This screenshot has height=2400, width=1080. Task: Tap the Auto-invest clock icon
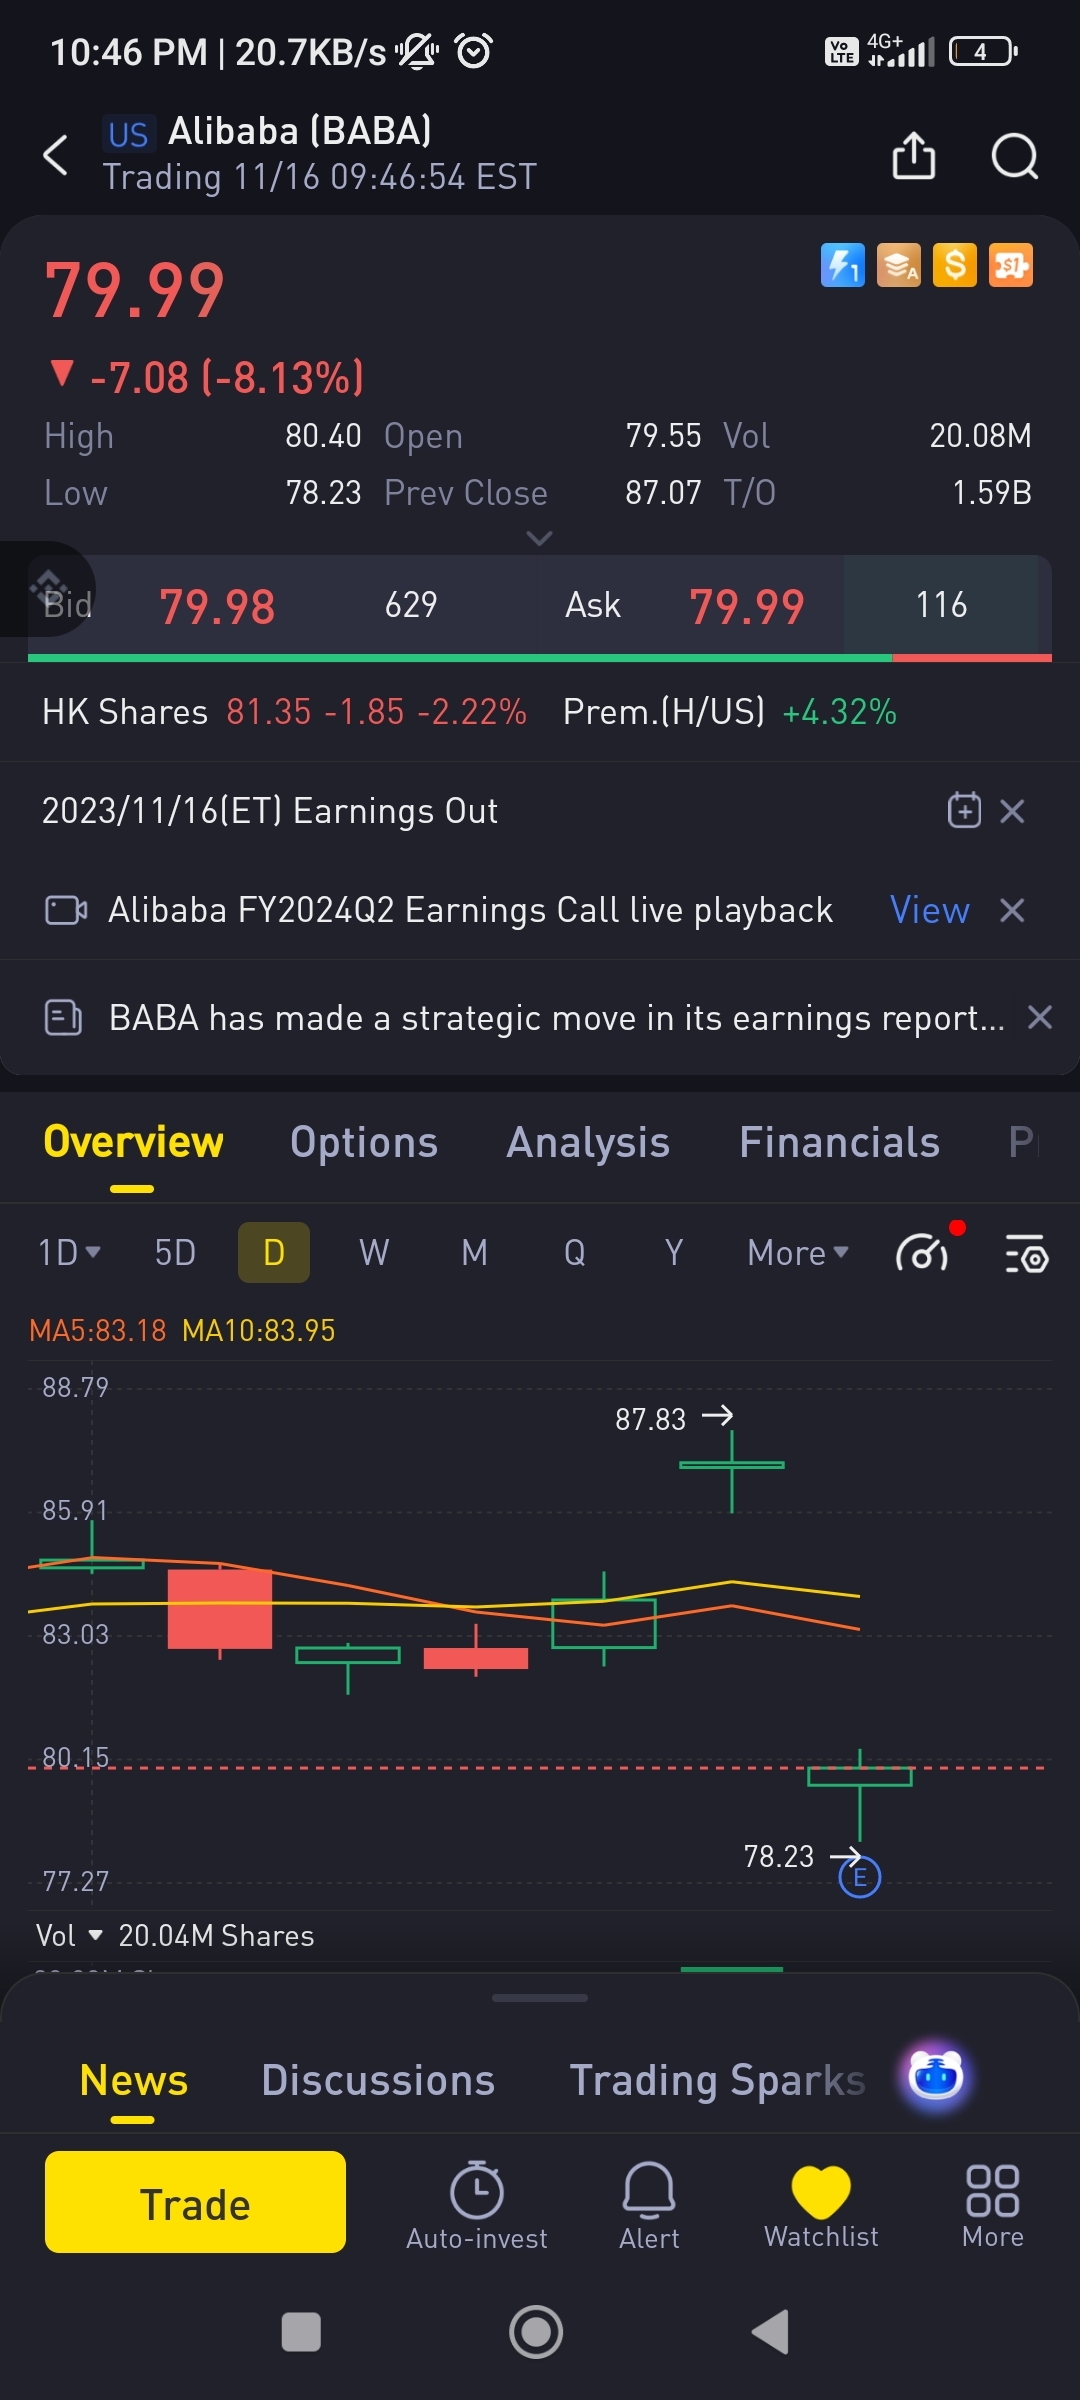click(477, 2205)
